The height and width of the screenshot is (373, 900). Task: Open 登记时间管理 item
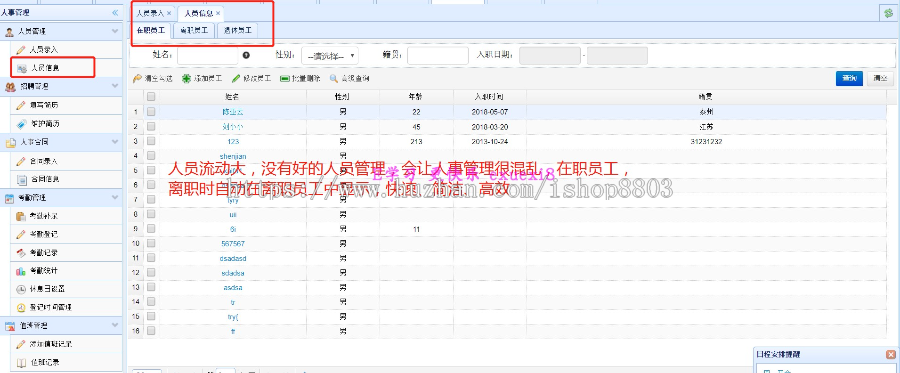tap(51, 307)
